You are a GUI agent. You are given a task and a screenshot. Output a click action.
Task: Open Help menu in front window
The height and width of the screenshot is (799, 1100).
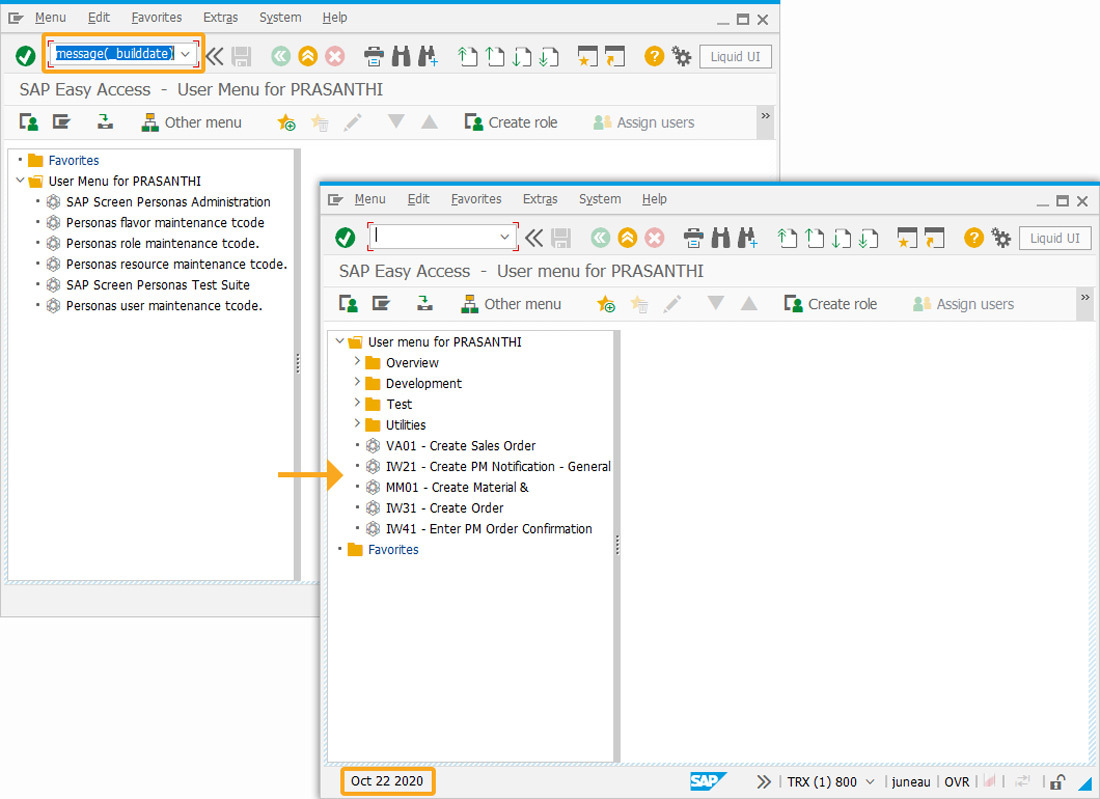pyautogui.click(x=655, y=199)
